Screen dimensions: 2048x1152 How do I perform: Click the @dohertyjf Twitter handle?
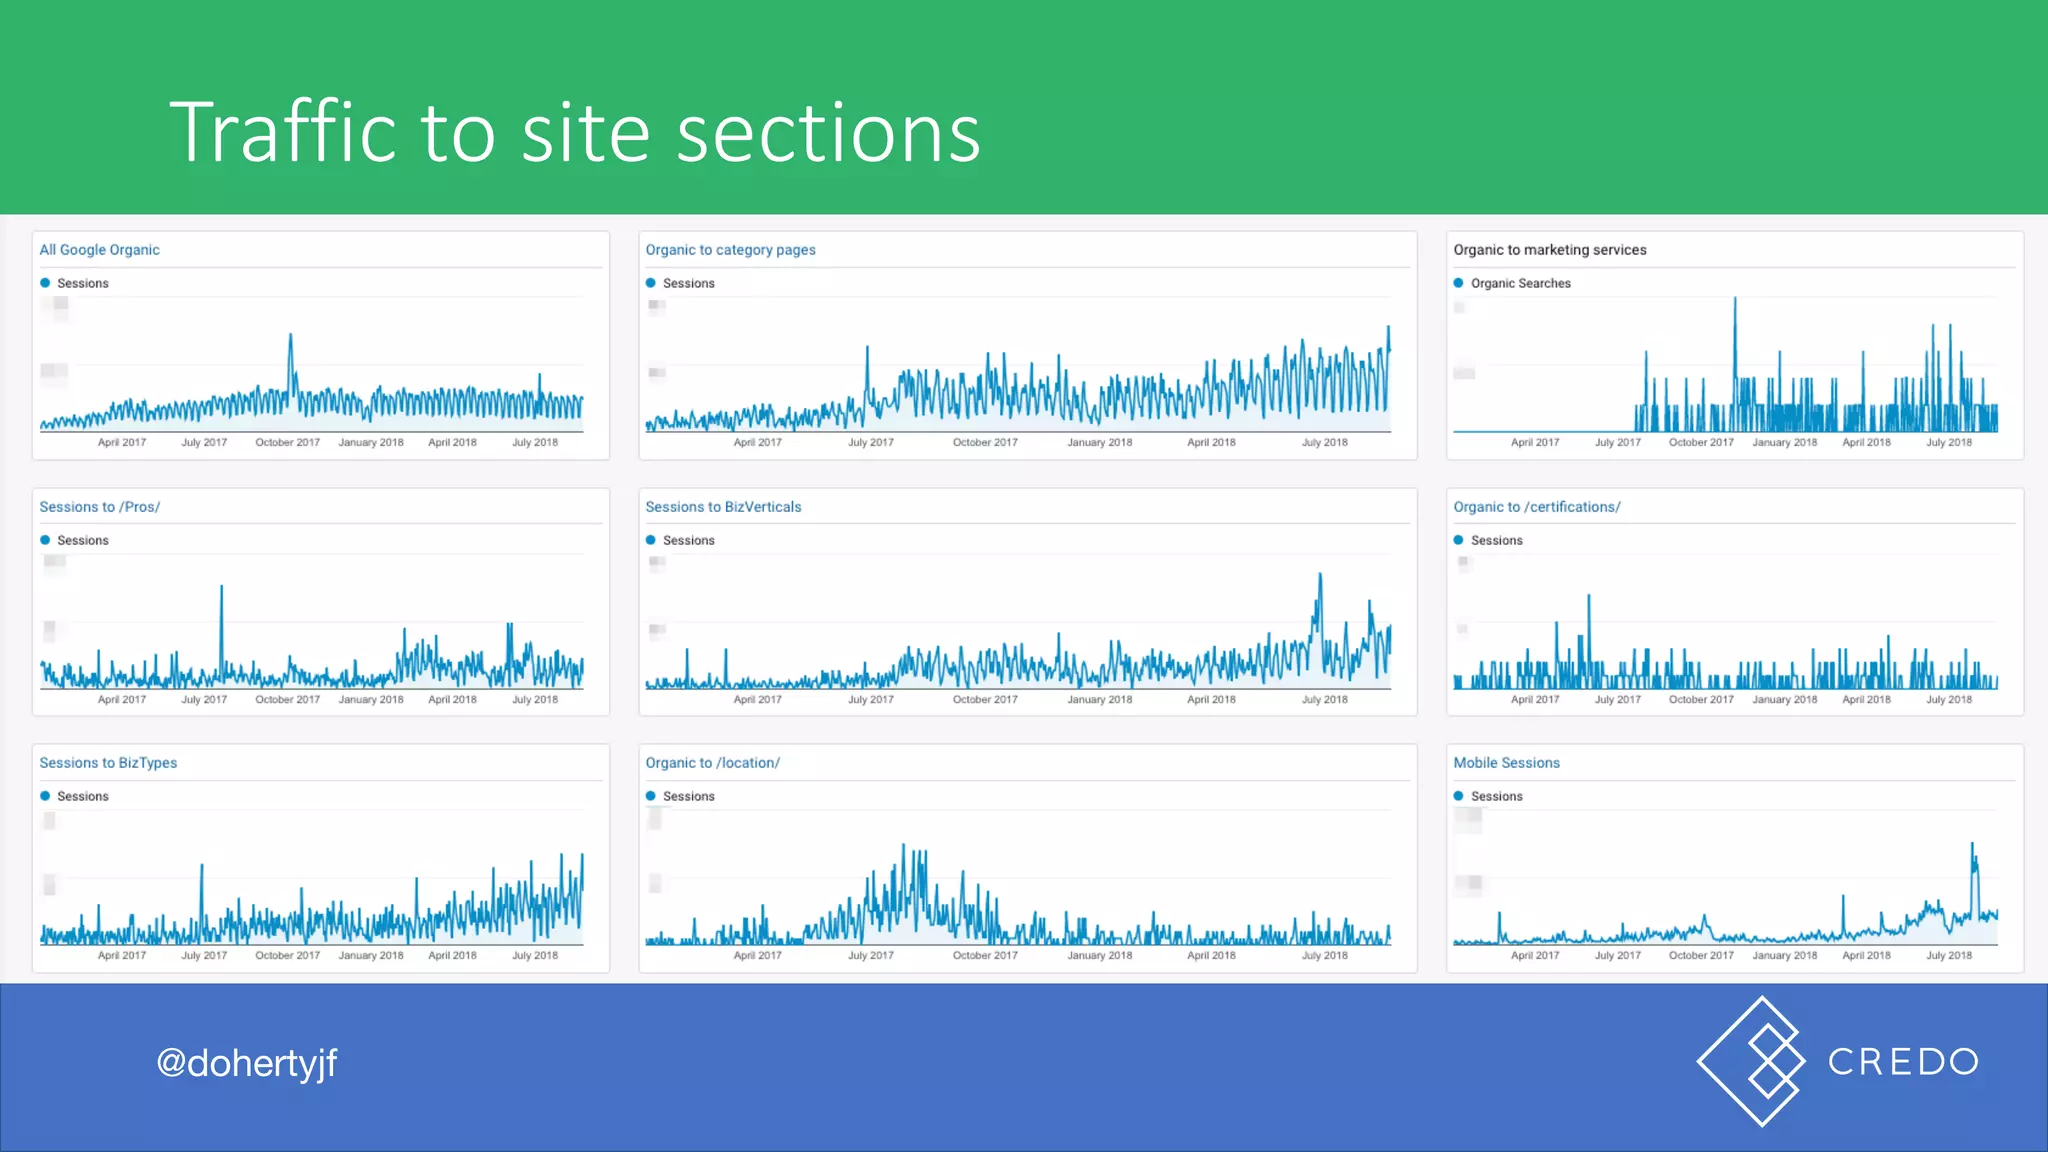point(247,1063)
